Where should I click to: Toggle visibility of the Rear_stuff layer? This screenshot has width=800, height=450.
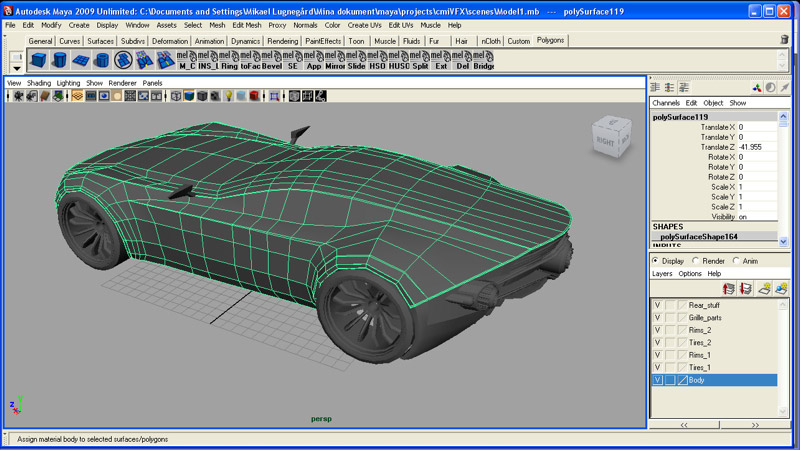(x=658, y=305)
